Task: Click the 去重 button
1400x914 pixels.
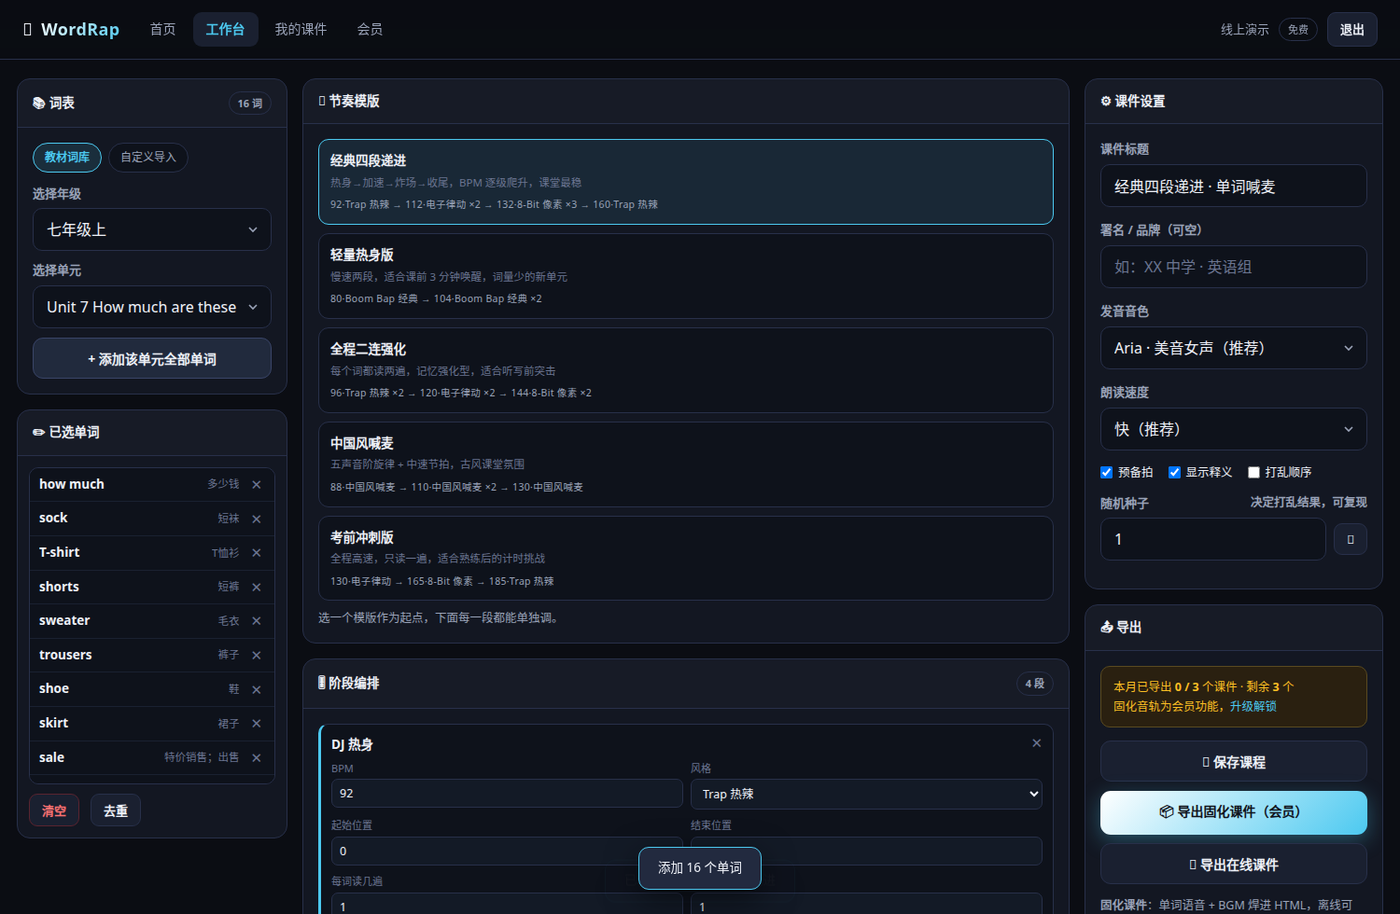Action: tap(116, 811)
